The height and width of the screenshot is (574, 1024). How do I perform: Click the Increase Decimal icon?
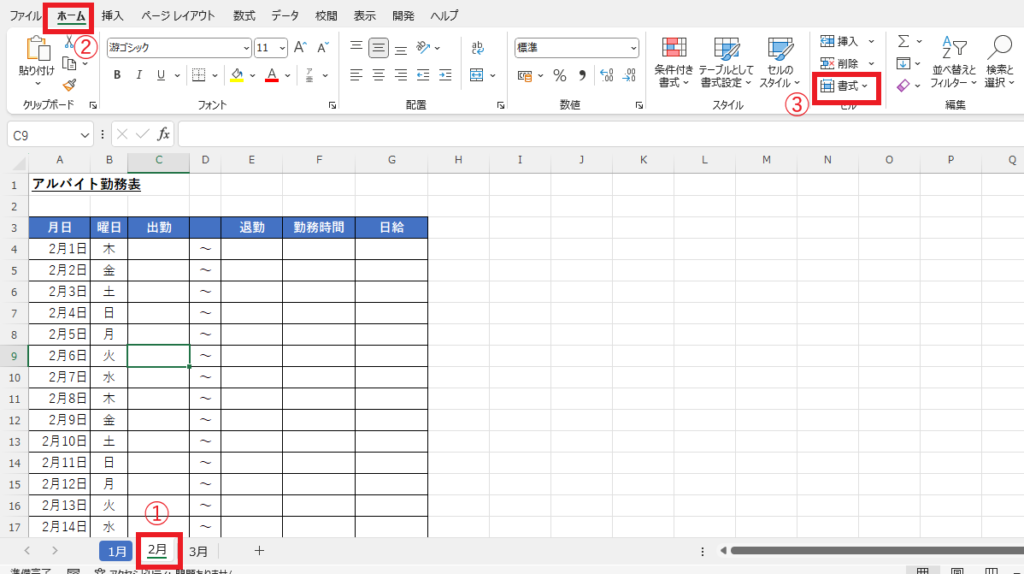tap(606, 76)
